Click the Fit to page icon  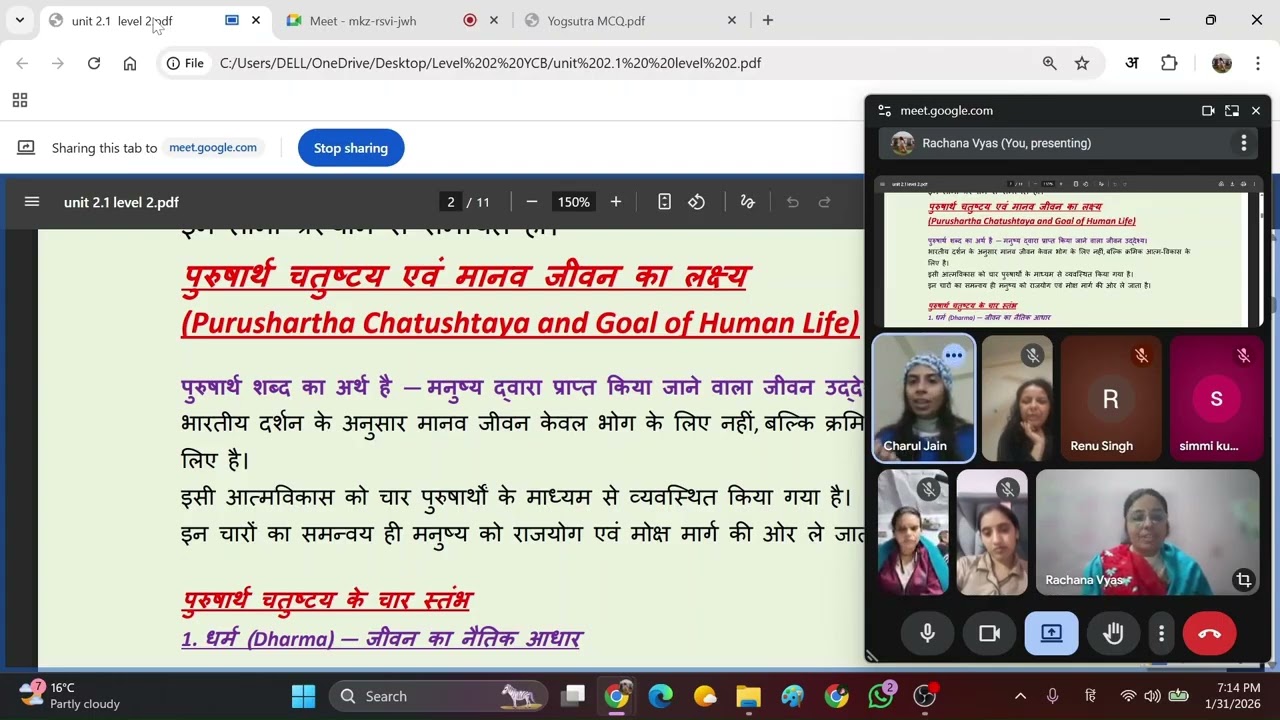coord(664,202)
